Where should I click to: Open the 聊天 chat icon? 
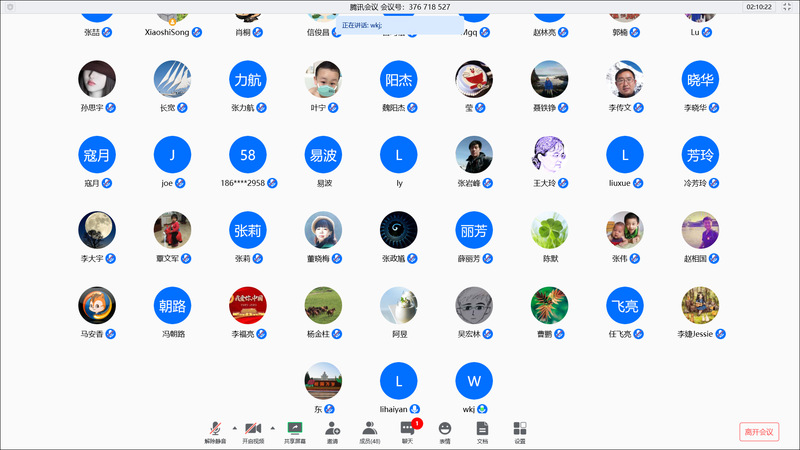tap(407, 428)
